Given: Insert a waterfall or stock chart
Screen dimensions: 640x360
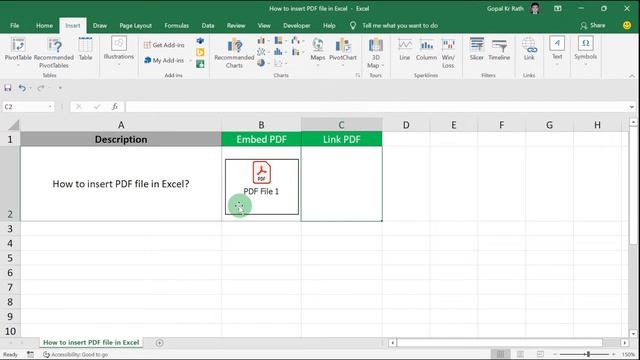Looking at the screenshot, I should pyautogui.click(x=297, y=40).
